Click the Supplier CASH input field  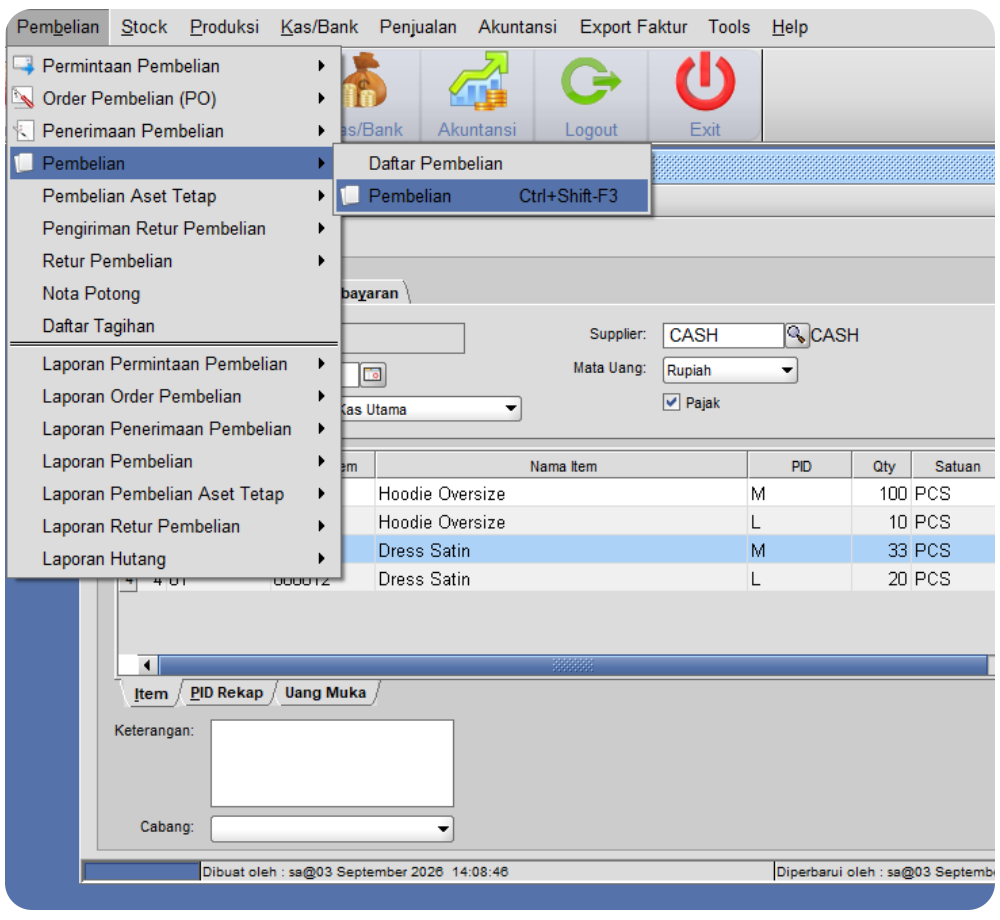(723, 335)
